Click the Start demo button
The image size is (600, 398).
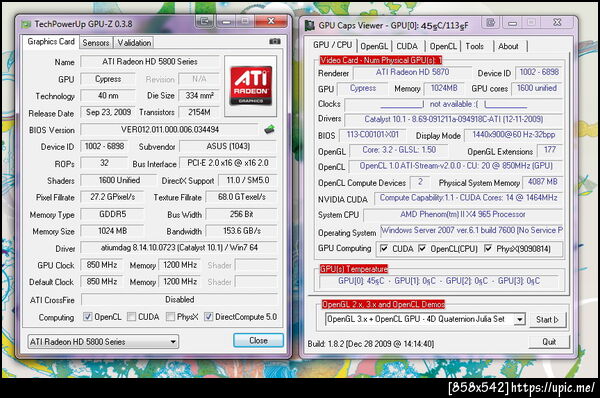pos(548,319)
